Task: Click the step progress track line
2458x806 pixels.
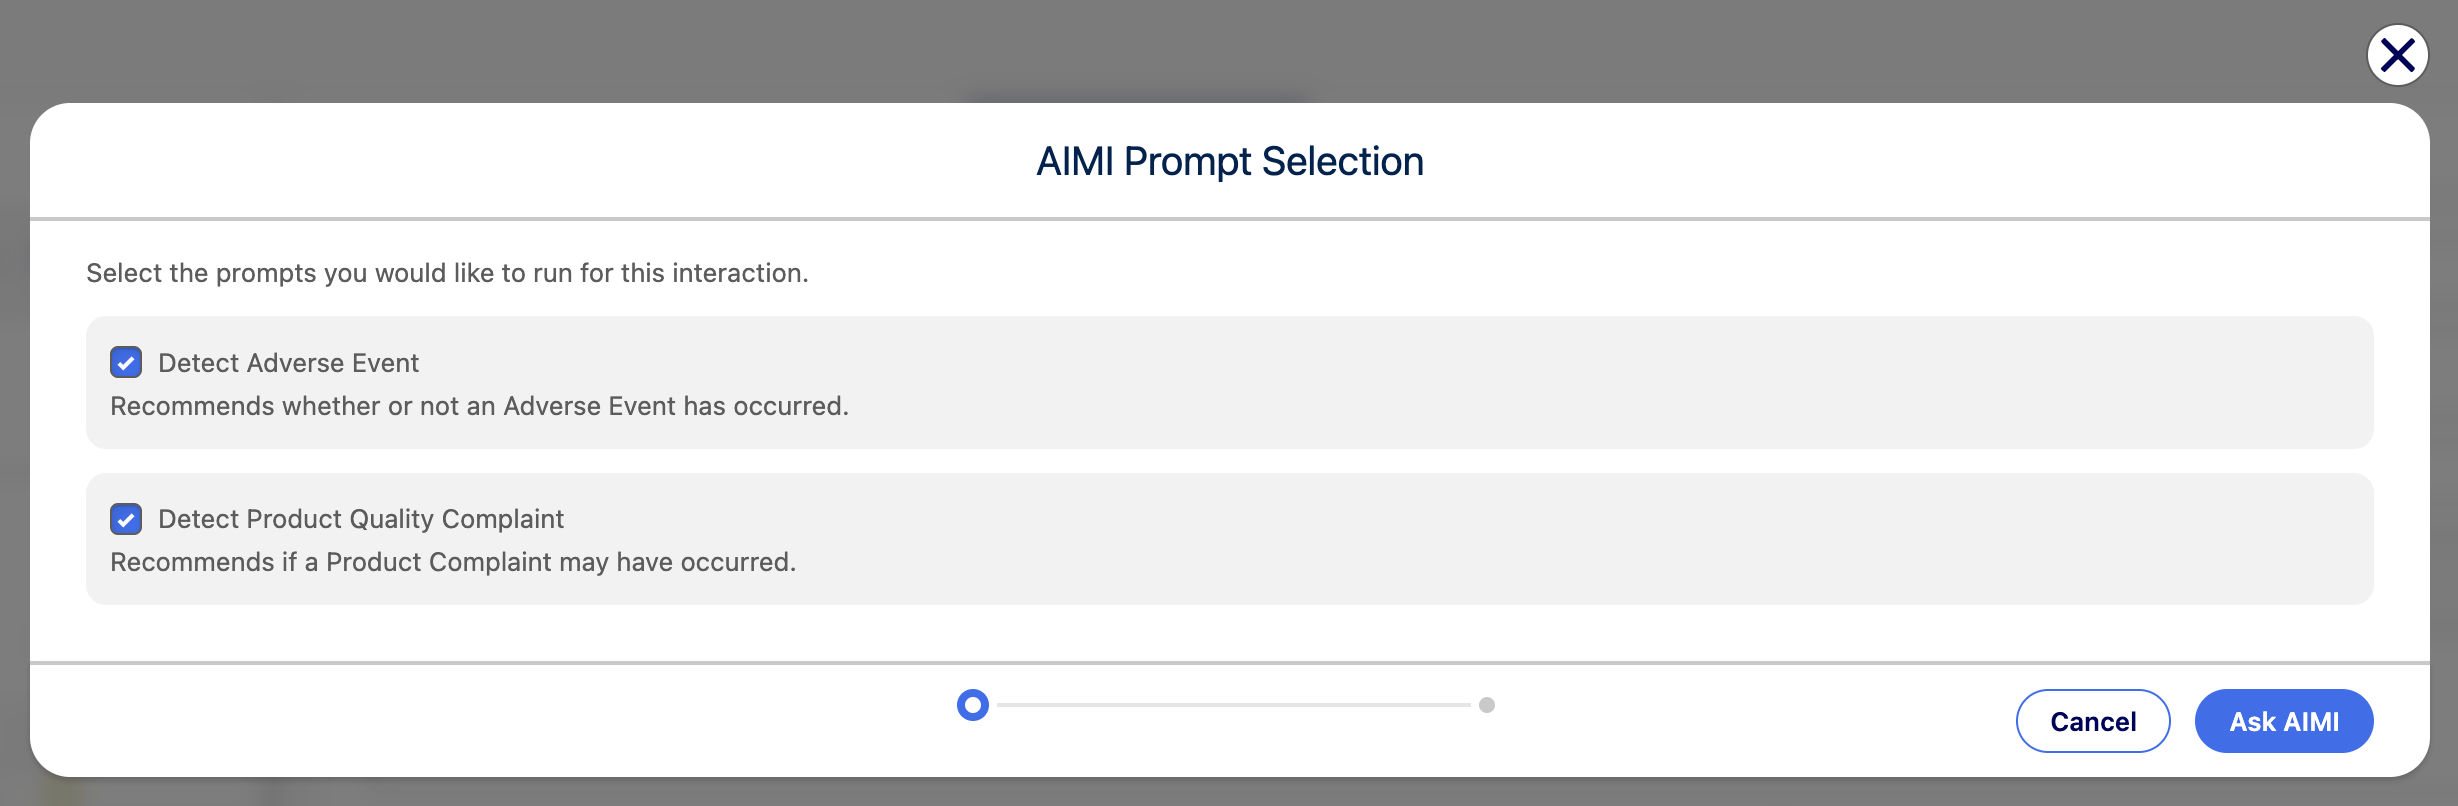Action: coord(1230,705)
